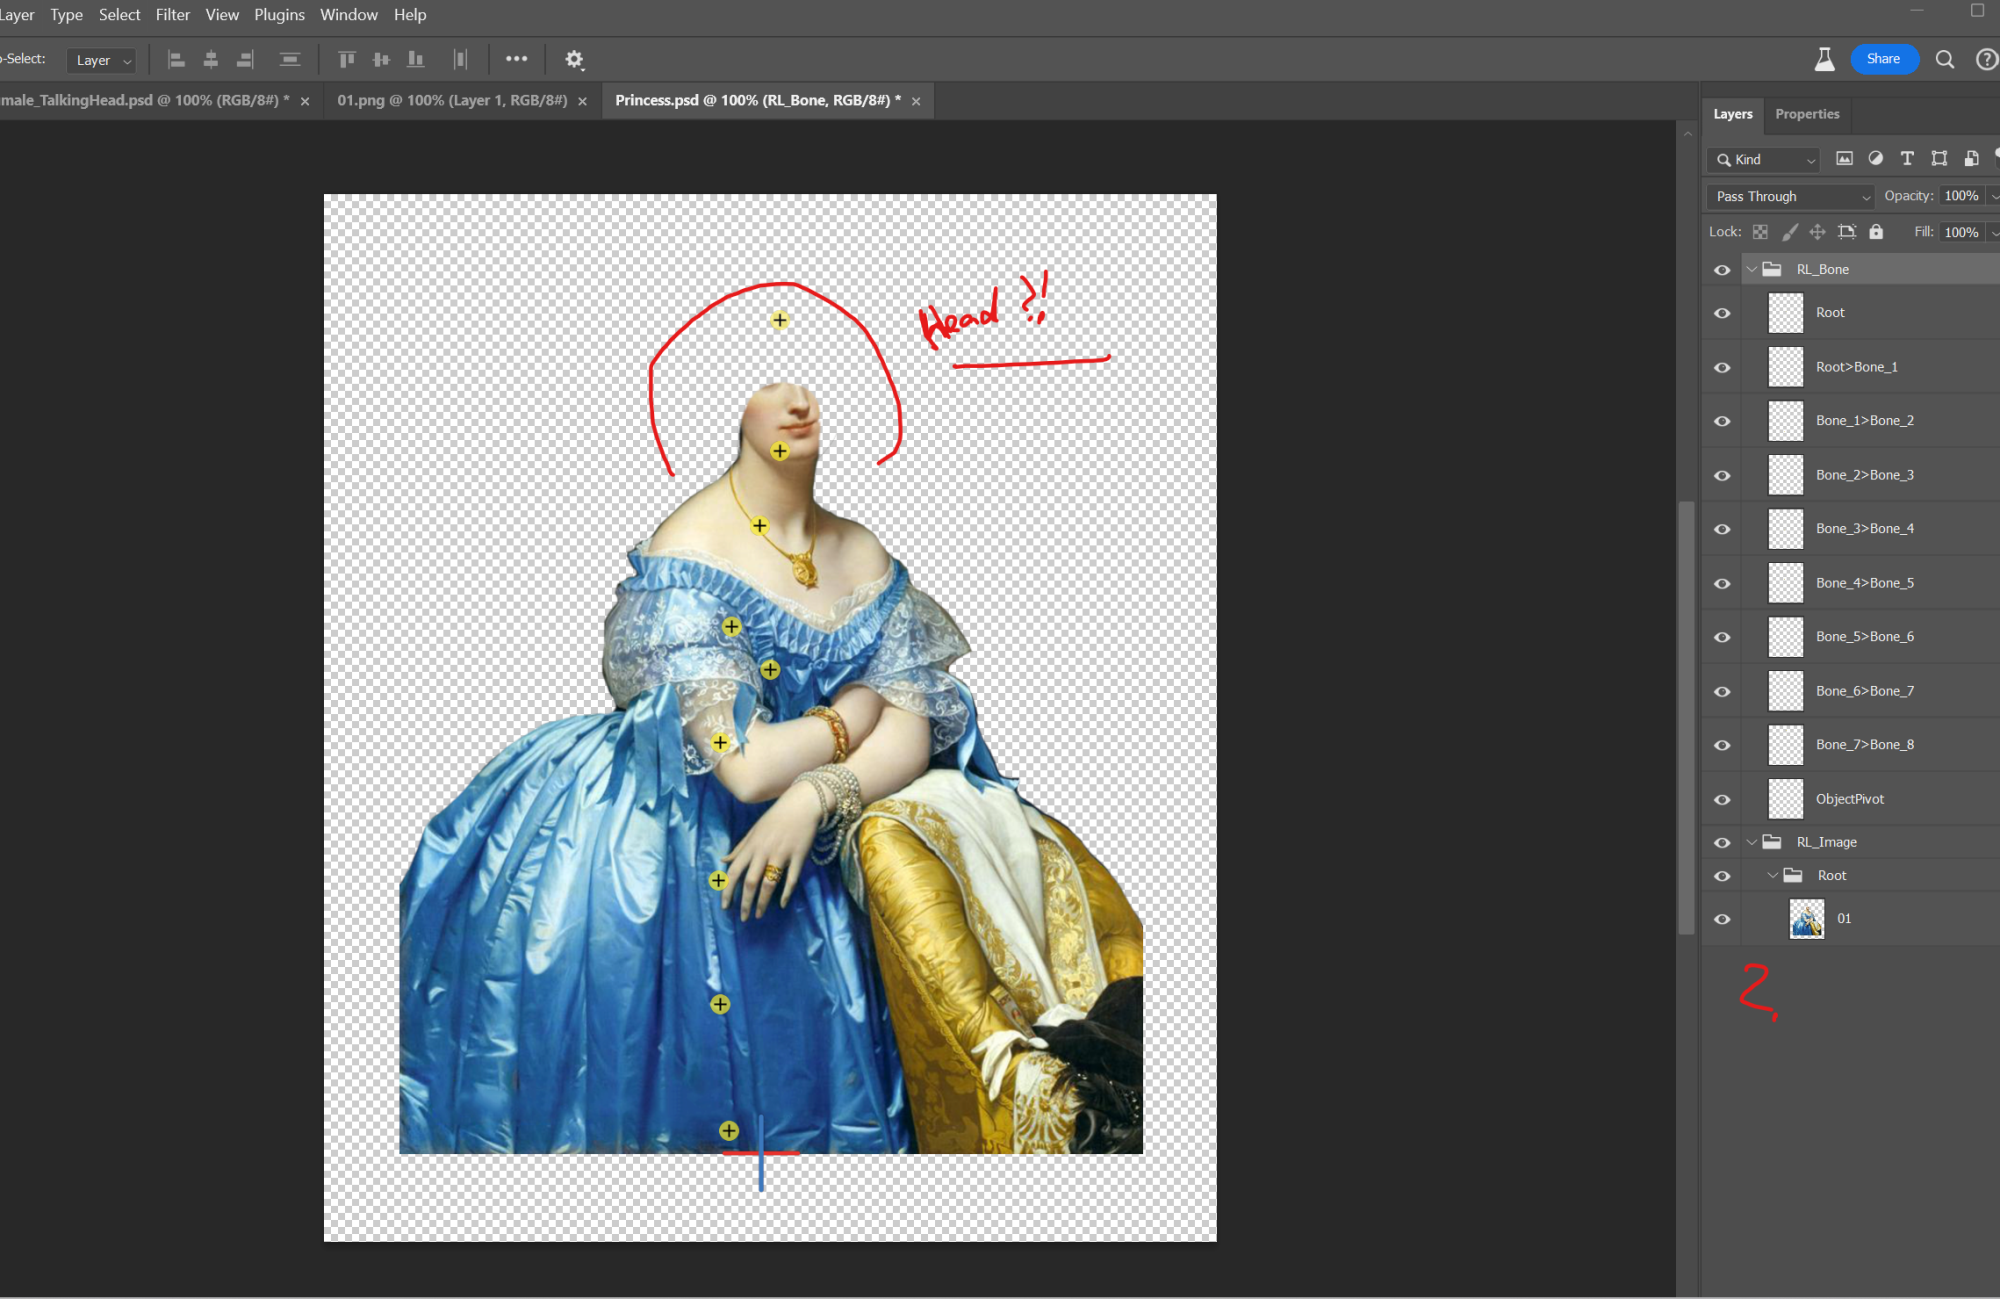This screenshot has height=1299, width=2000.
Task: Open the Auto-Select Layer dropdown
Action: click(102, 60)
